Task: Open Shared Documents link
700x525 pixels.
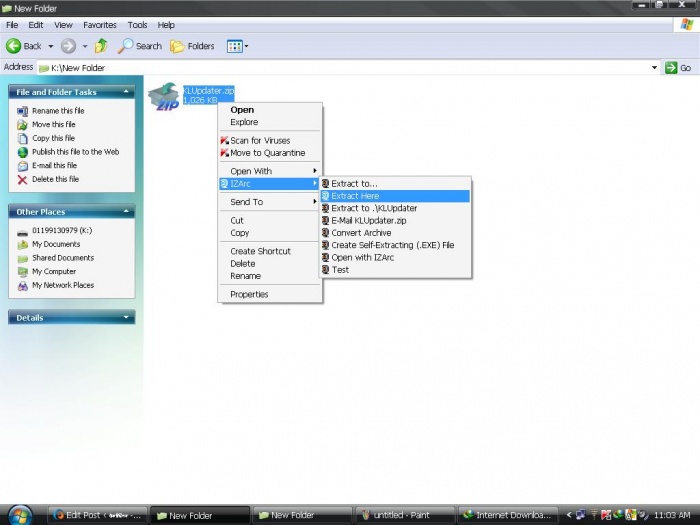Action: tap(63, 258)
